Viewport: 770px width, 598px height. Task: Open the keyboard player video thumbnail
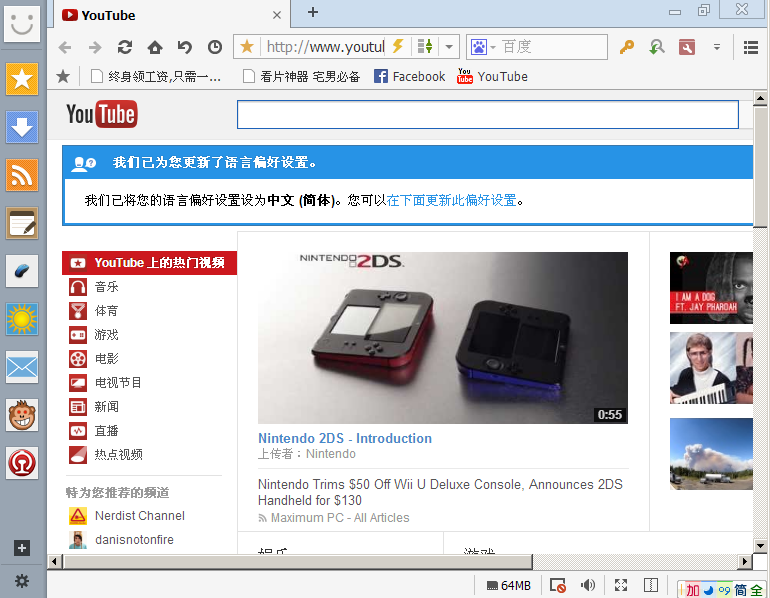pos(711,368)
